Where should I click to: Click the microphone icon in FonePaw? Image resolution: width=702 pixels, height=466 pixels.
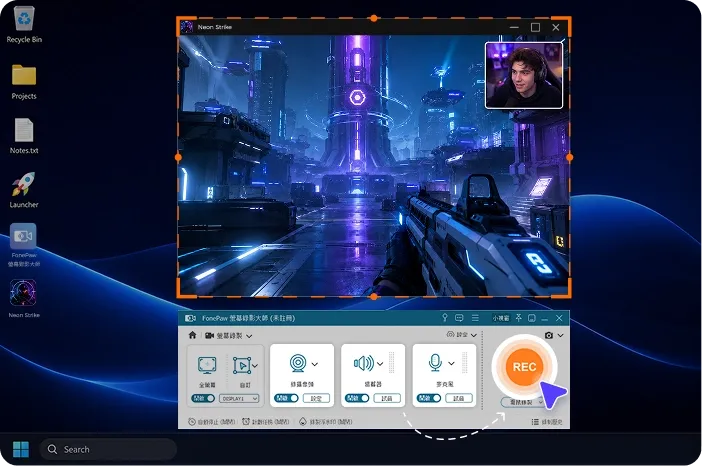(x=435, y=363)
